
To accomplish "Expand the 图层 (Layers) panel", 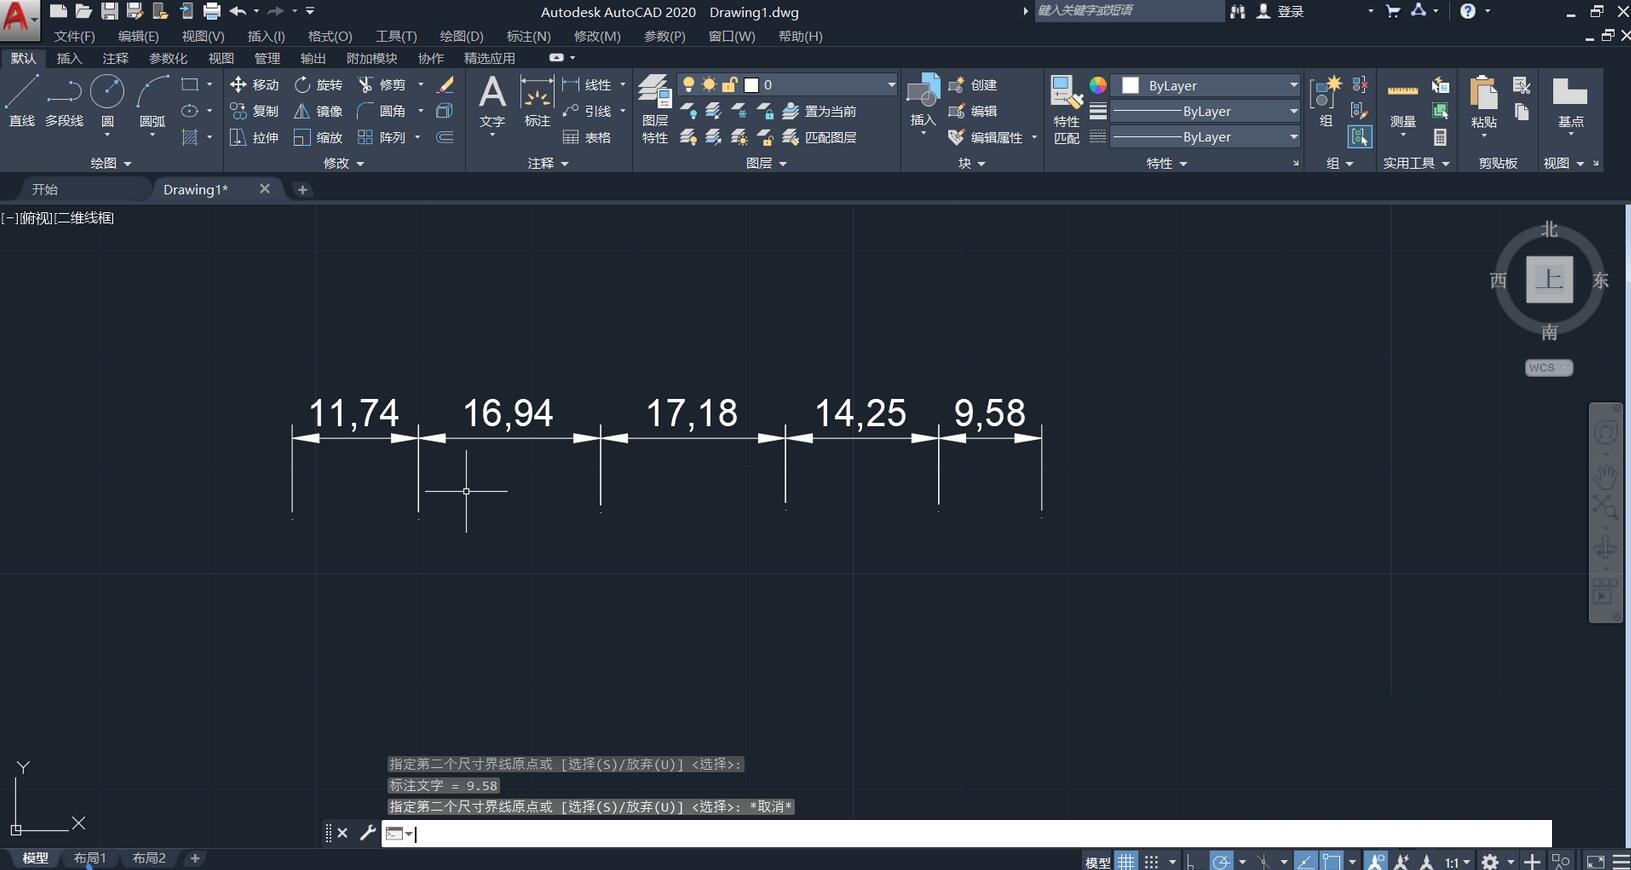I will point(766,163).
